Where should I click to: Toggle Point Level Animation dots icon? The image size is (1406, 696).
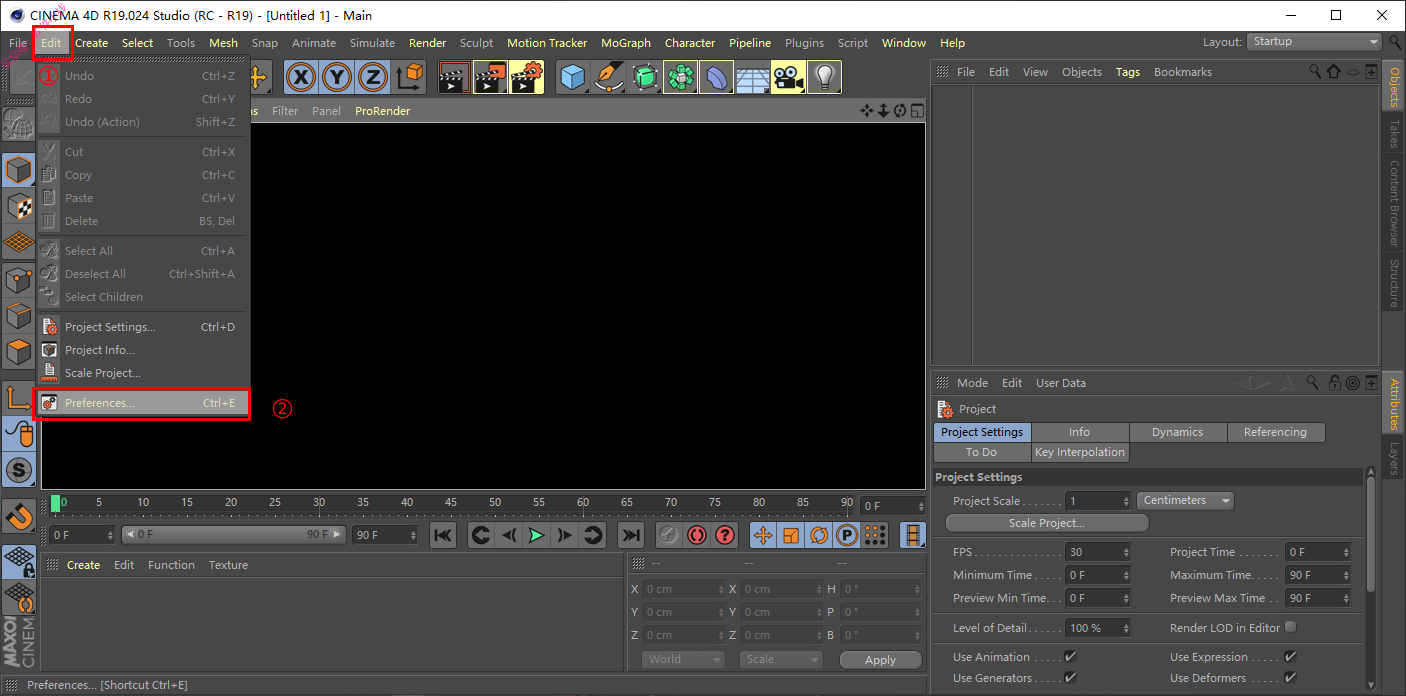(x=875, y=535)
